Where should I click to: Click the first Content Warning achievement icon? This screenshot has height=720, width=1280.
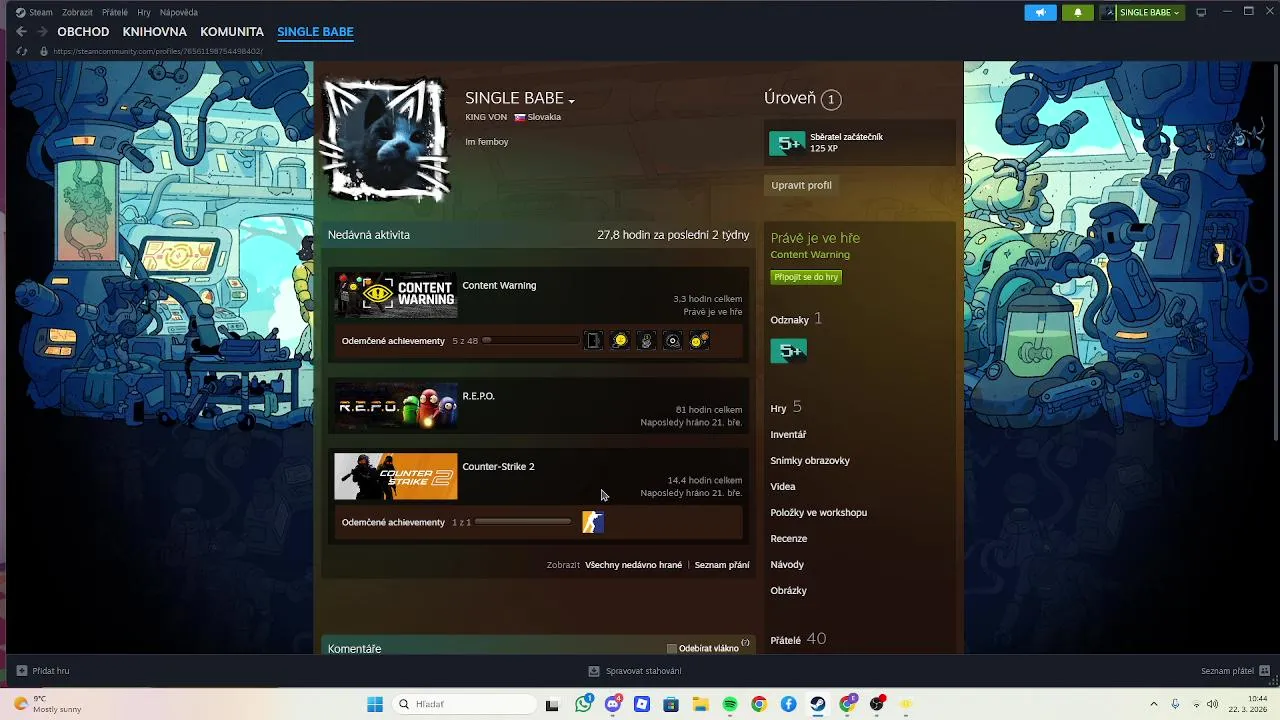tap(594, 341)
